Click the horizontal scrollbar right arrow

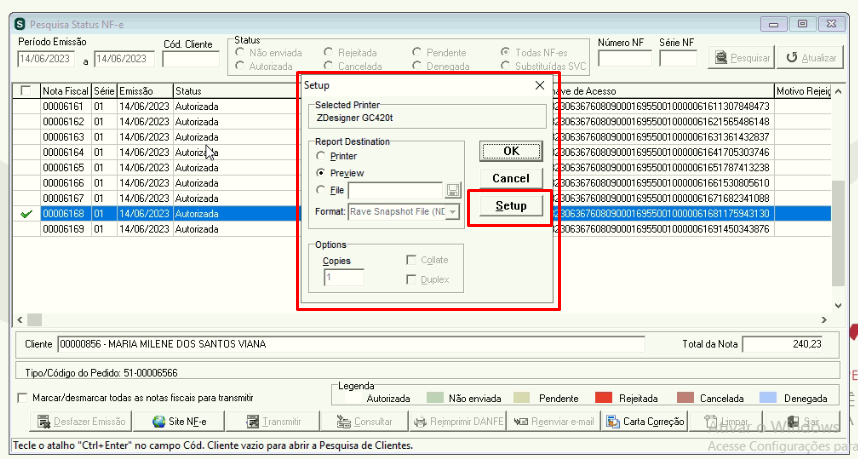point(824,319)
